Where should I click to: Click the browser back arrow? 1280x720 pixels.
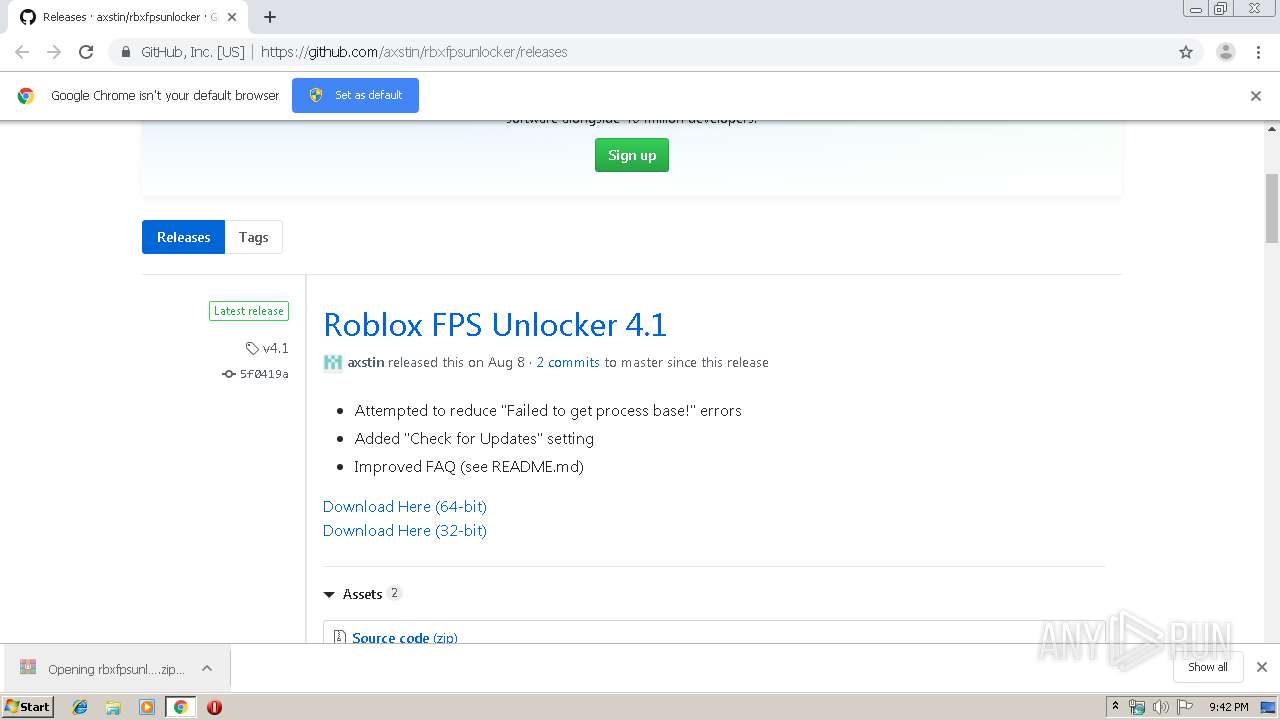pos(22,52)
